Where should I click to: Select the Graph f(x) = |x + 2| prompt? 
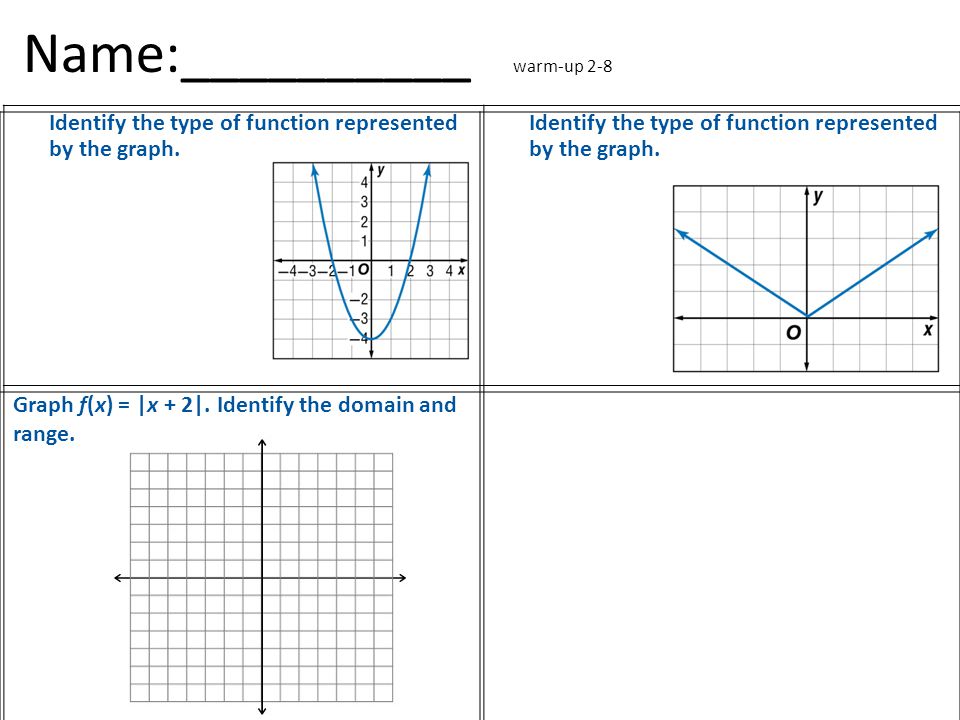point(234,419)
